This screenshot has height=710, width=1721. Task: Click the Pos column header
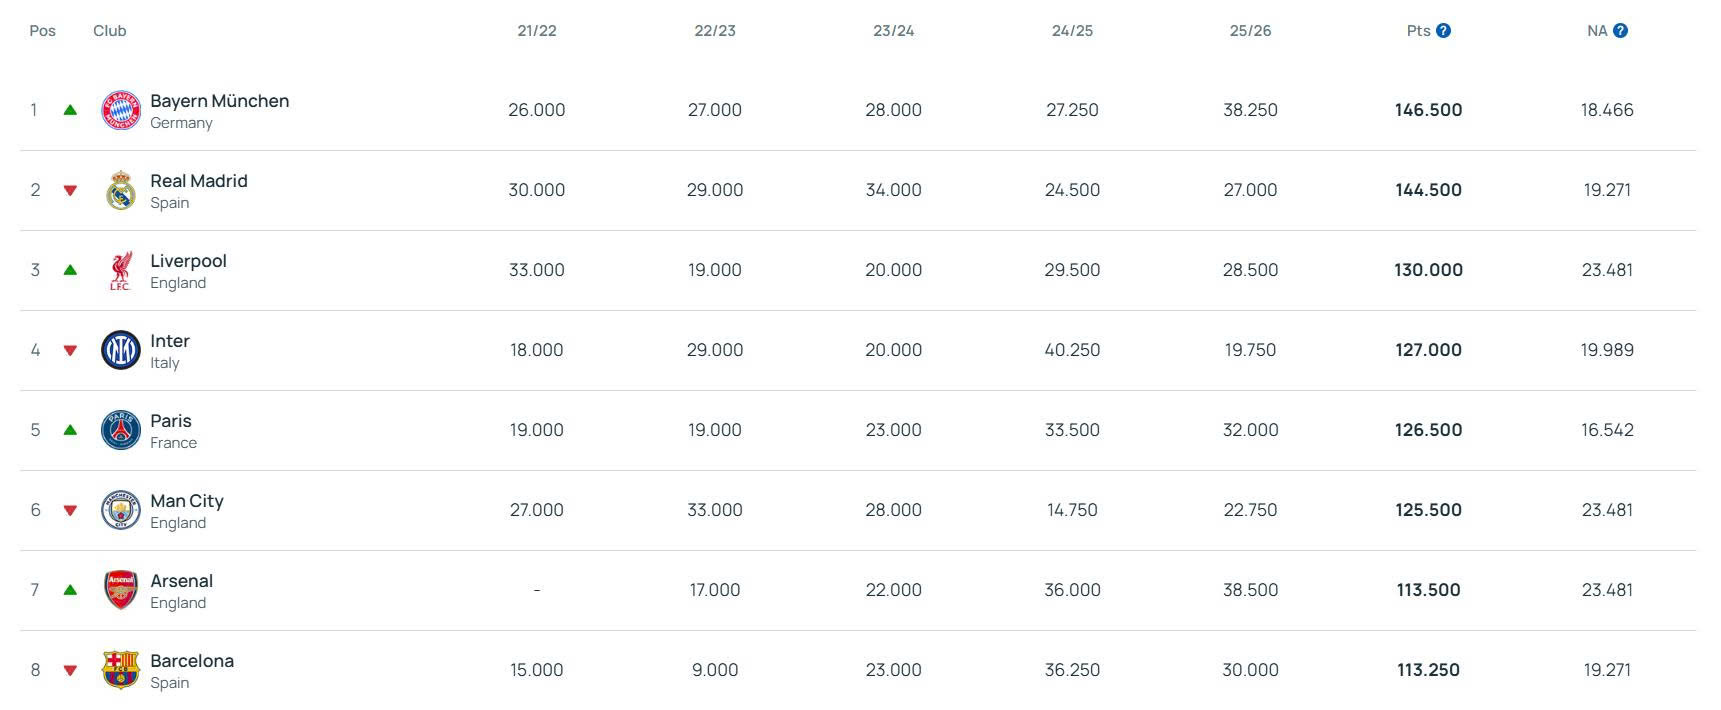42,31
